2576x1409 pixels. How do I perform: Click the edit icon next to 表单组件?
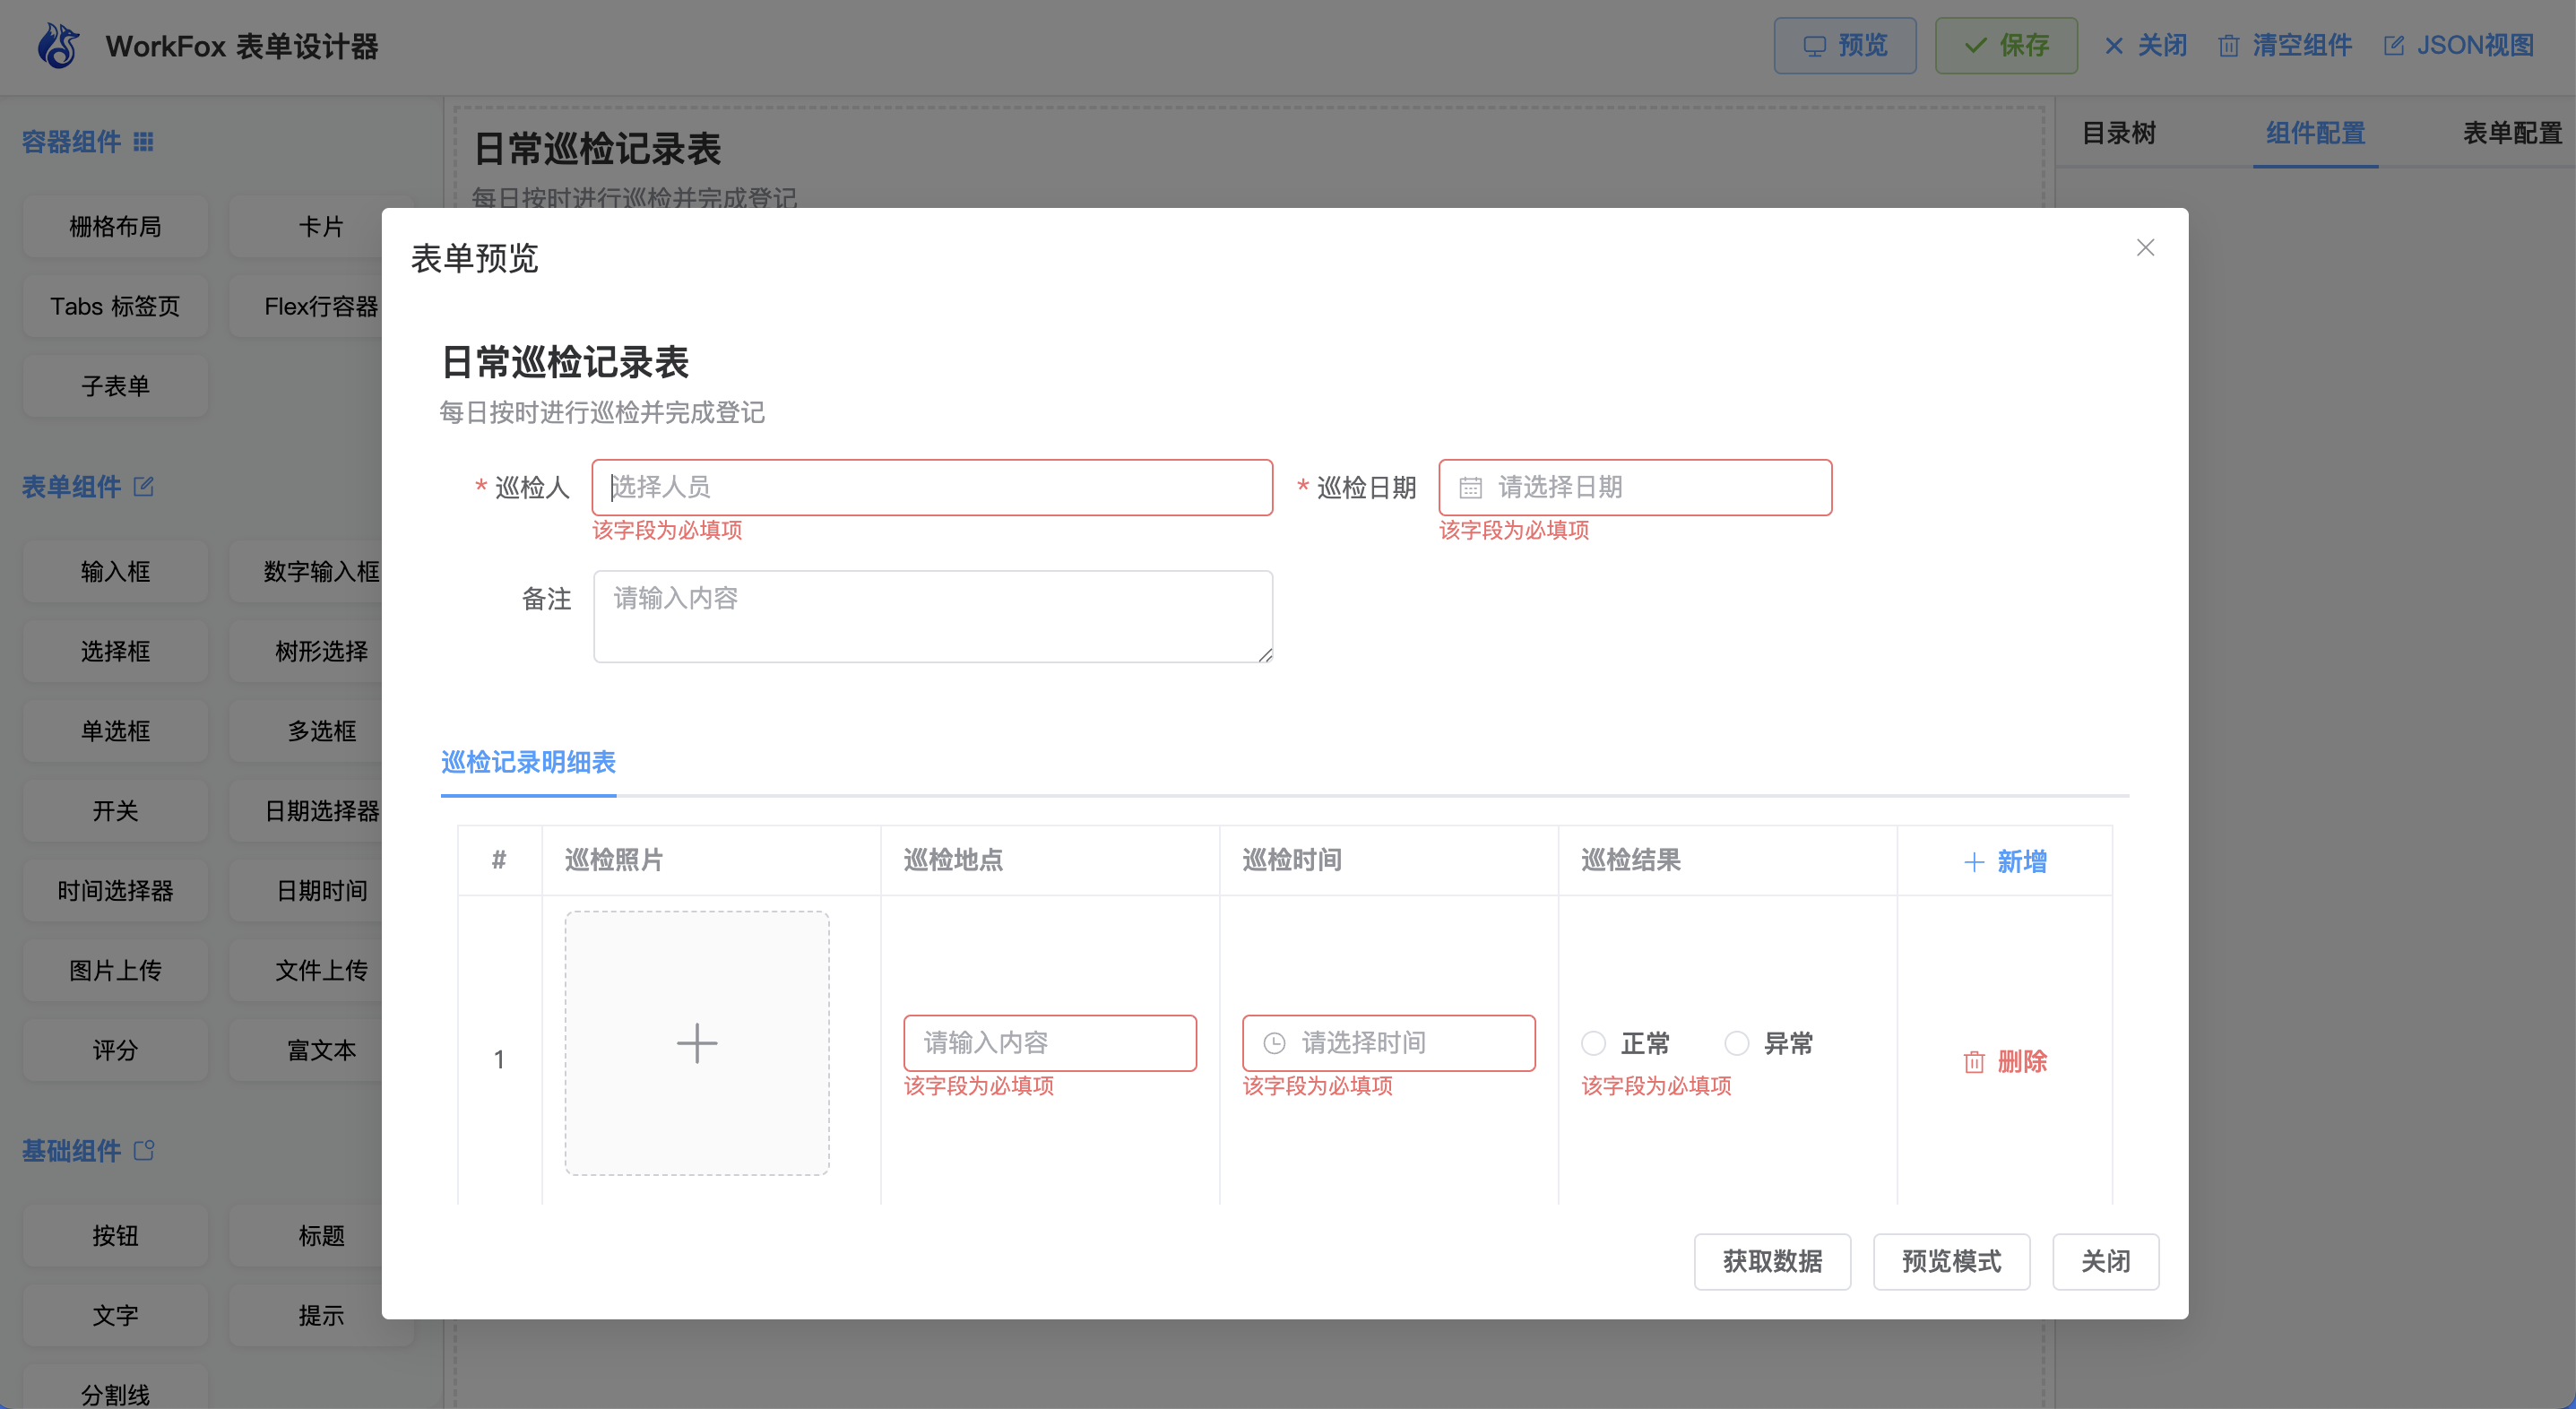(144, 487)
